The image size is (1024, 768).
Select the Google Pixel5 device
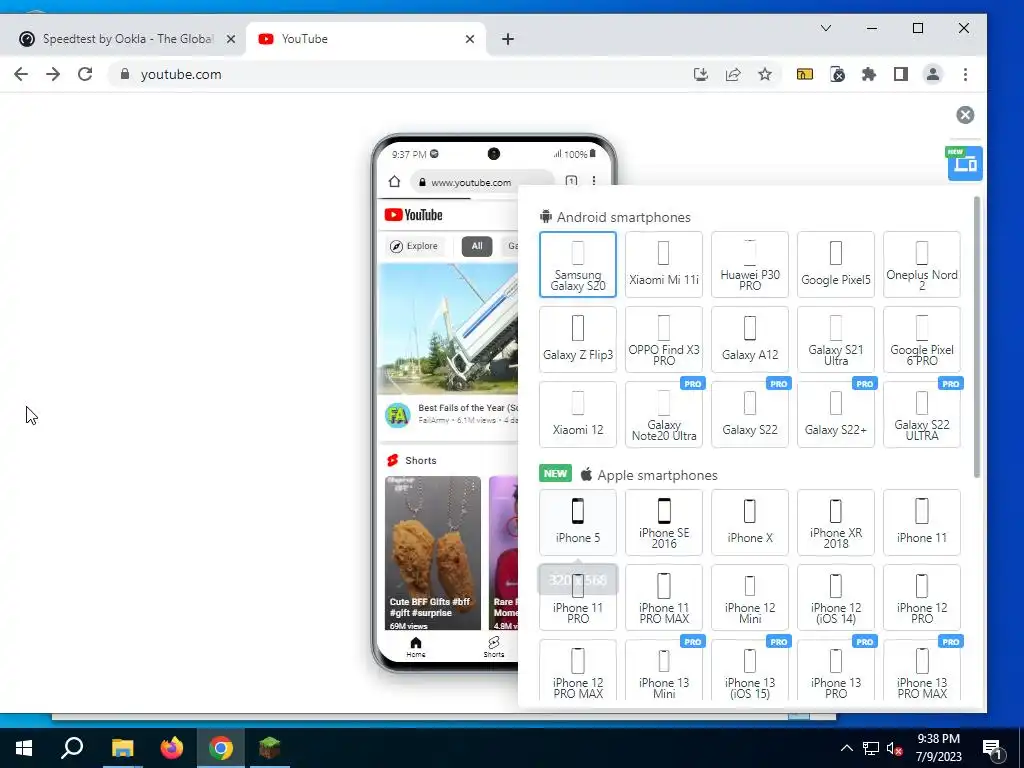(836, 264)
